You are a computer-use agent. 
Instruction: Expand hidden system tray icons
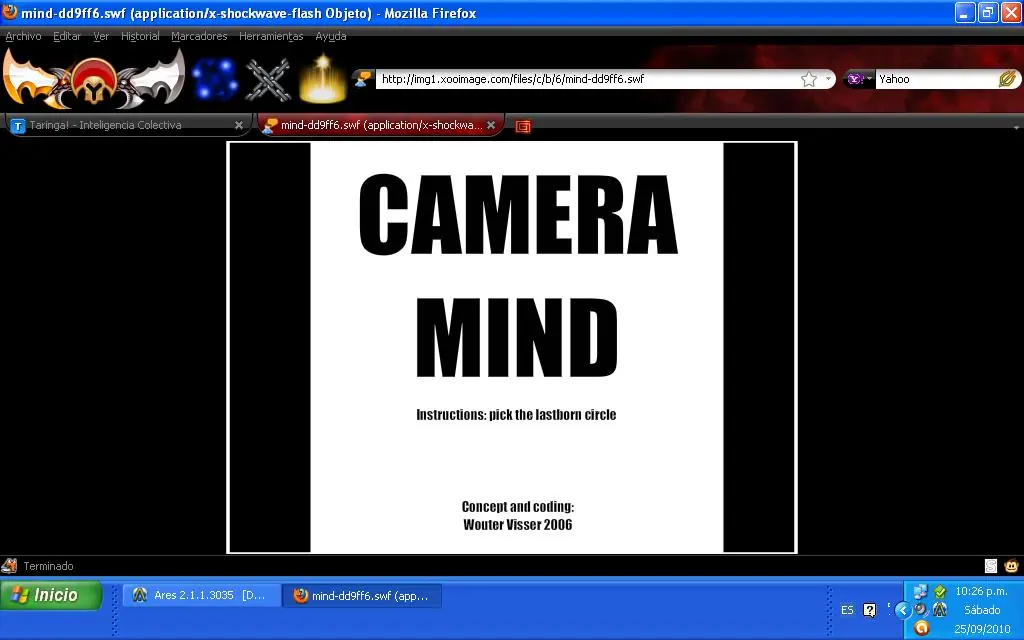pyautogui.click(x=902, y=610)
